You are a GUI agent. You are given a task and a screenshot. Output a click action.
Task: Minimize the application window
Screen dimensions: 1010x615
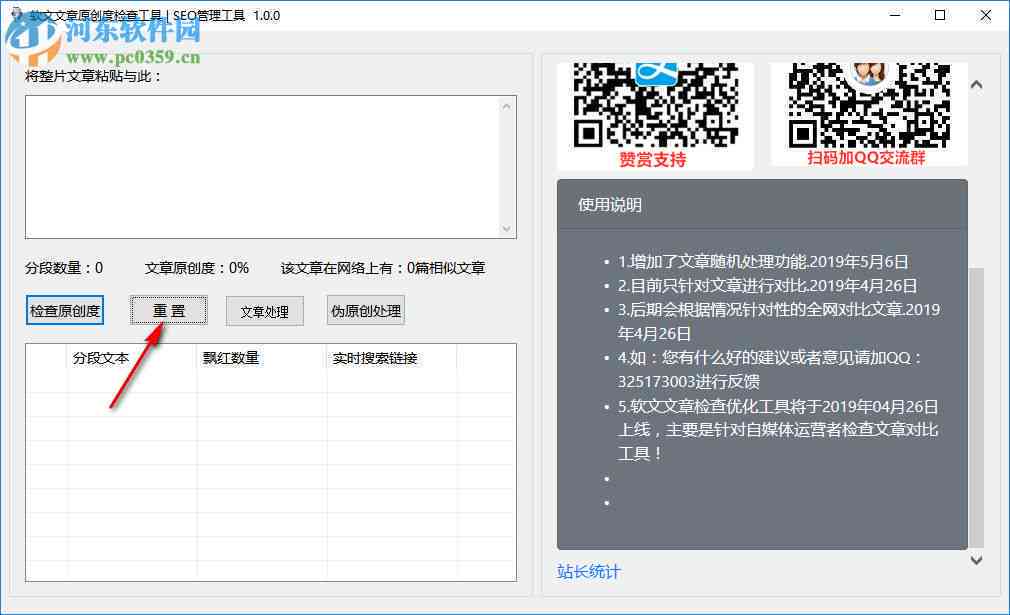895,15
